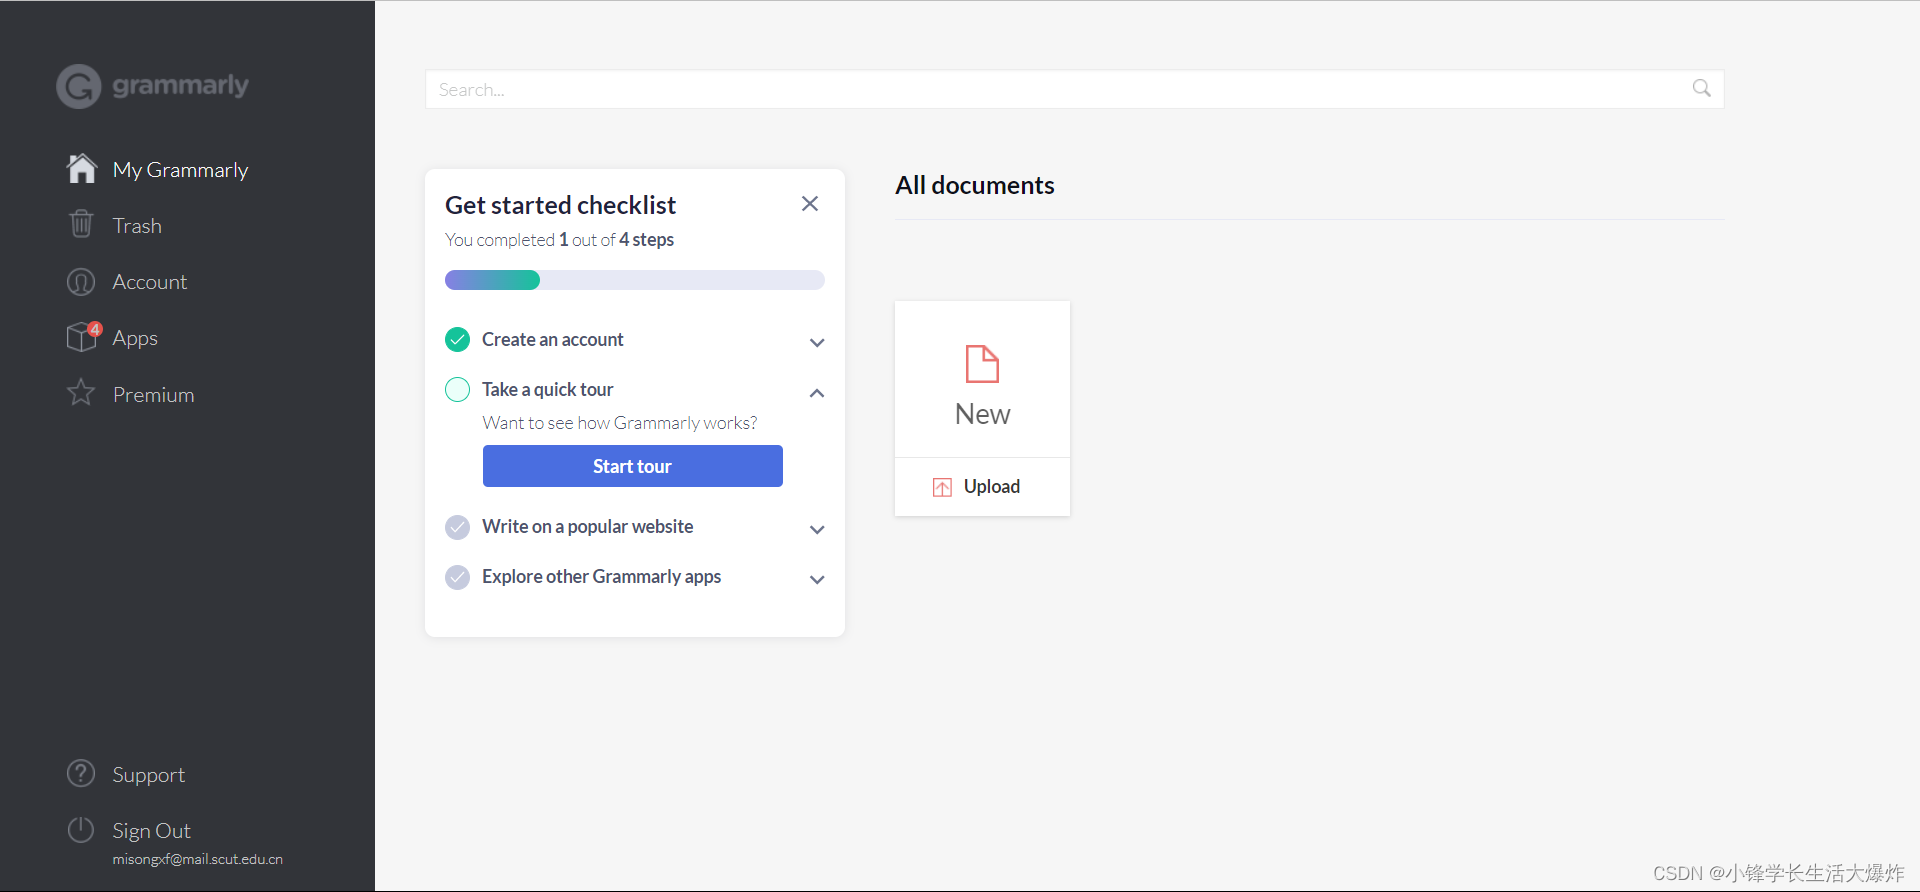The height and width of the screenshot is (892, 1920).
Task: Click the Take a quick tour step title
Action: 548,390
